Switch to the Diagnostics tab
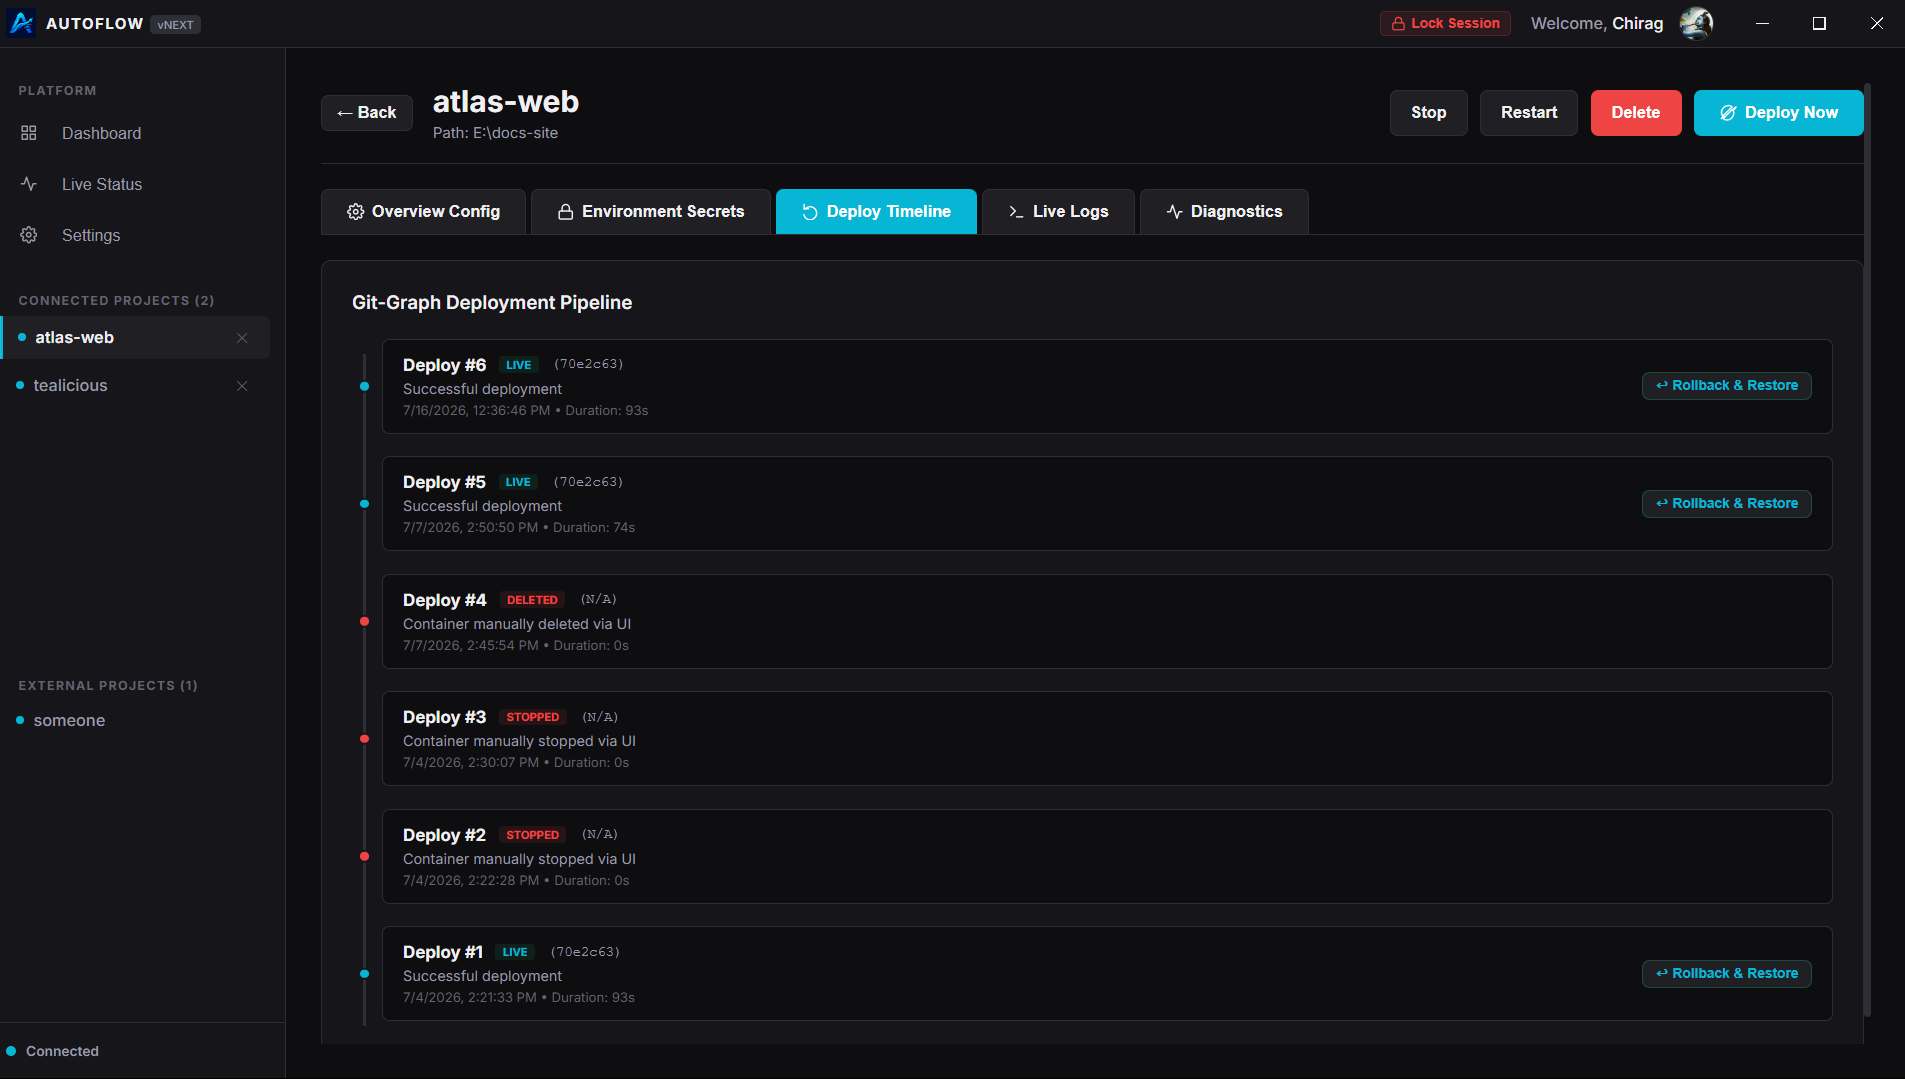Image resolution: width=1905 pixels, height=1079 pixels. click(x=1224, y=212)
